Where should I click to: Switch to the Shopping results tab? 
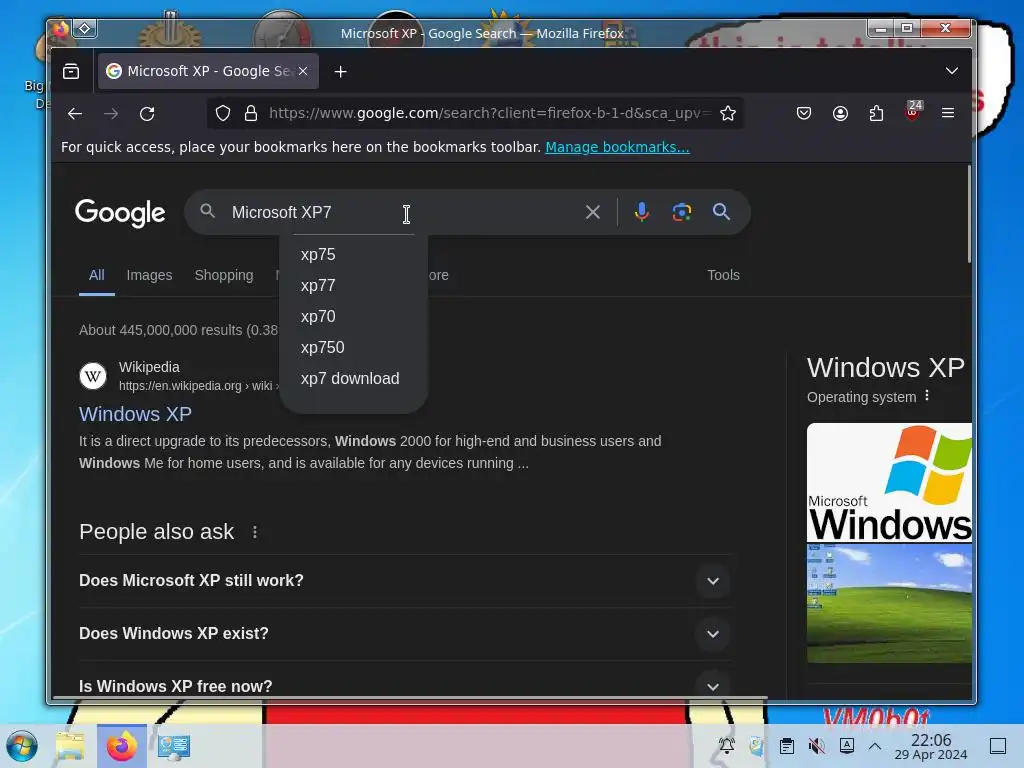(224, 275)
